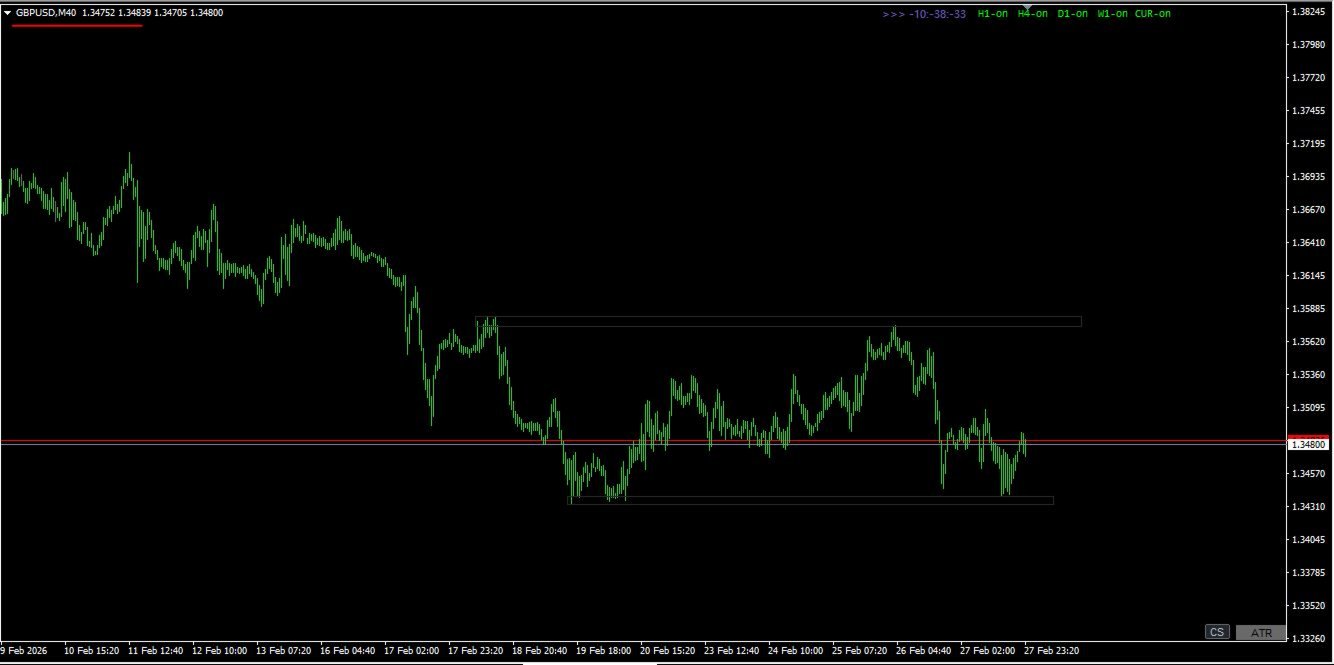Click the 1.37980 price scale value
This screenshot has width=1334, height=665.
point(1308,44)
